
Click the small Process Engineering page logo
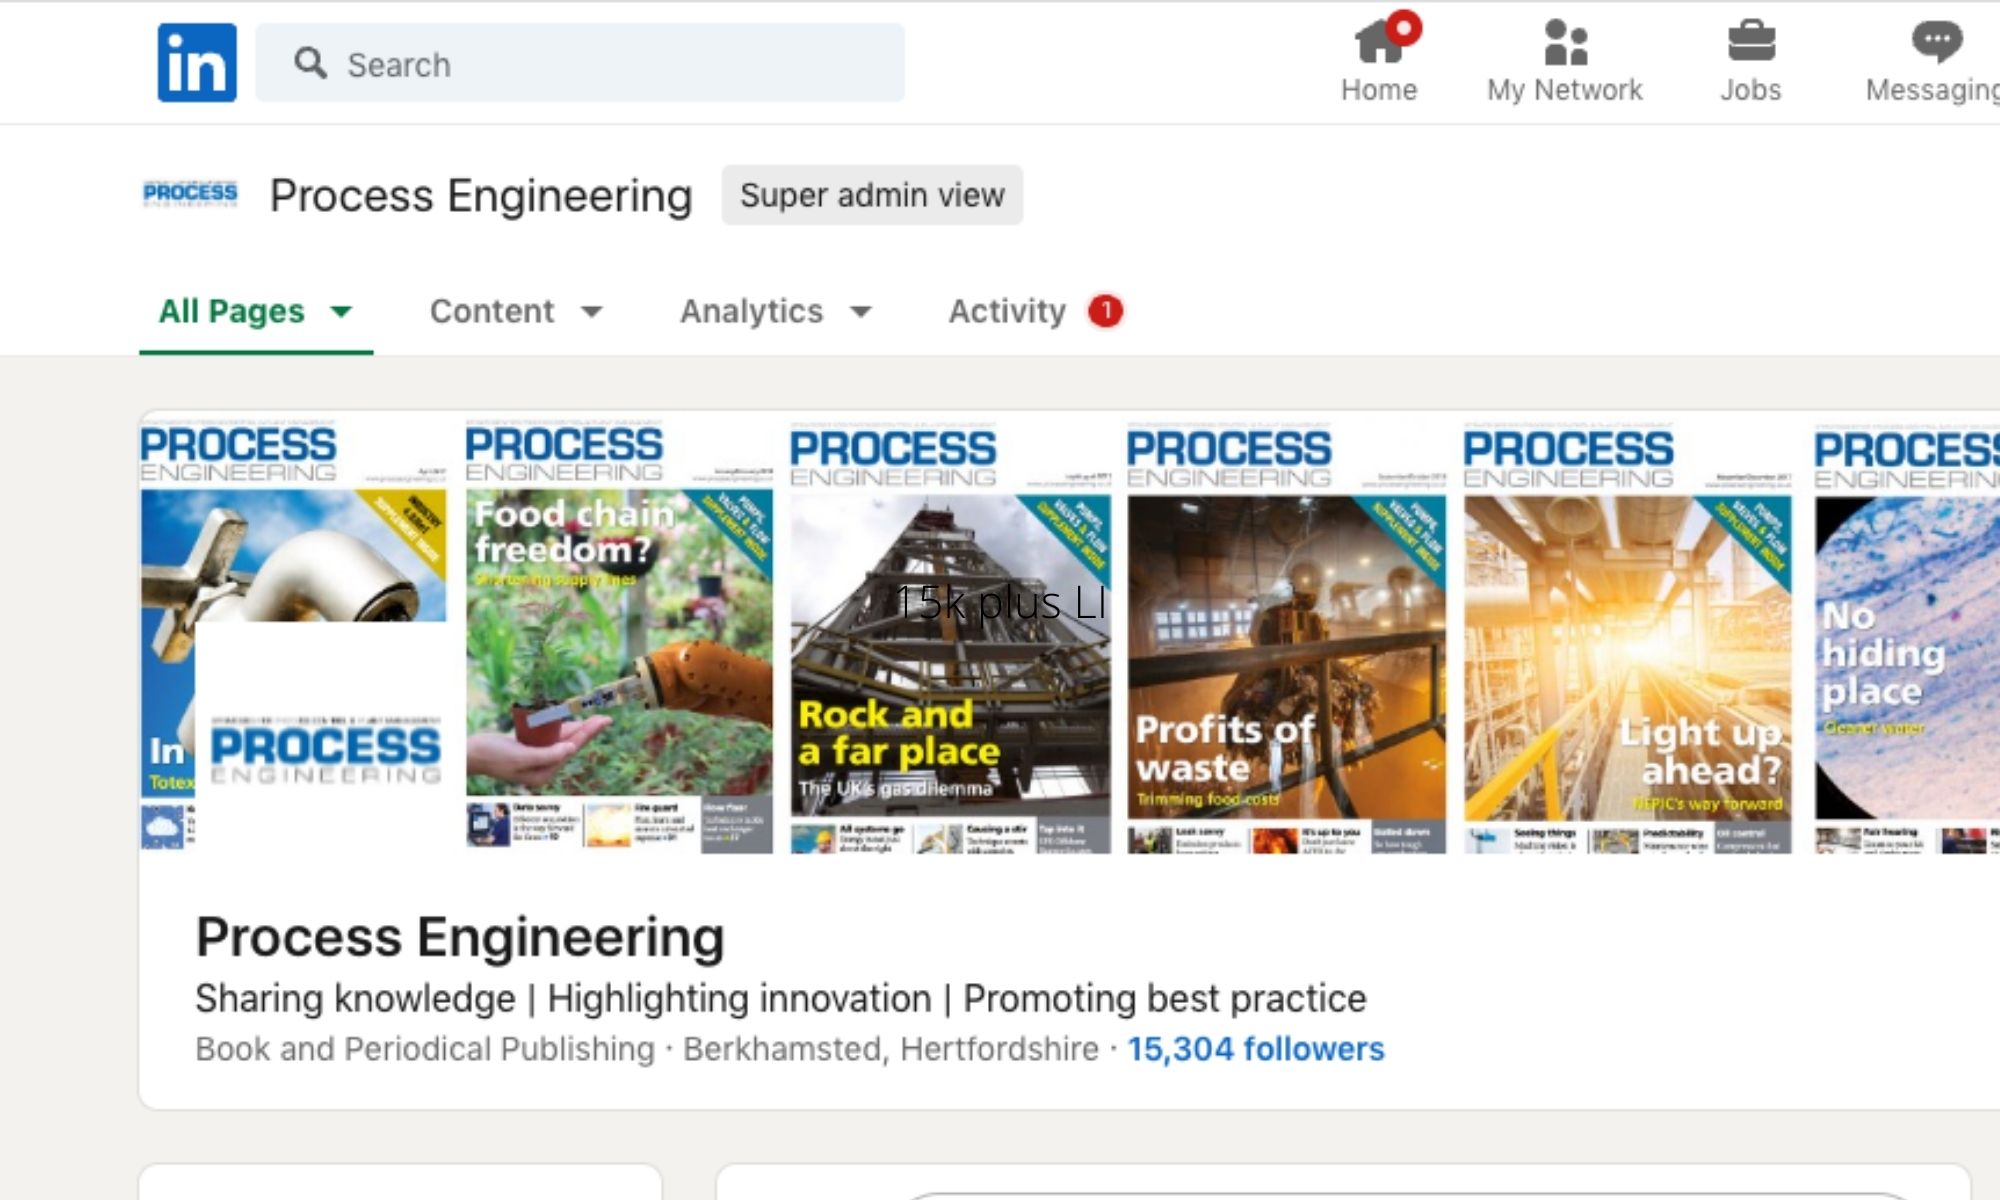[190, 194]
